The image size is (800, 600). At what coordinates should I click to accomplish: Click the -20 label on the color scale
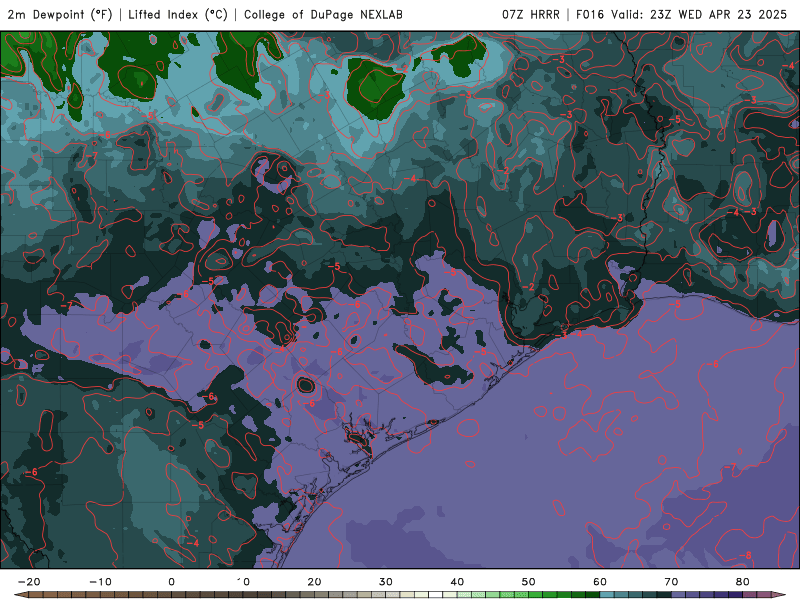(29, 582)
